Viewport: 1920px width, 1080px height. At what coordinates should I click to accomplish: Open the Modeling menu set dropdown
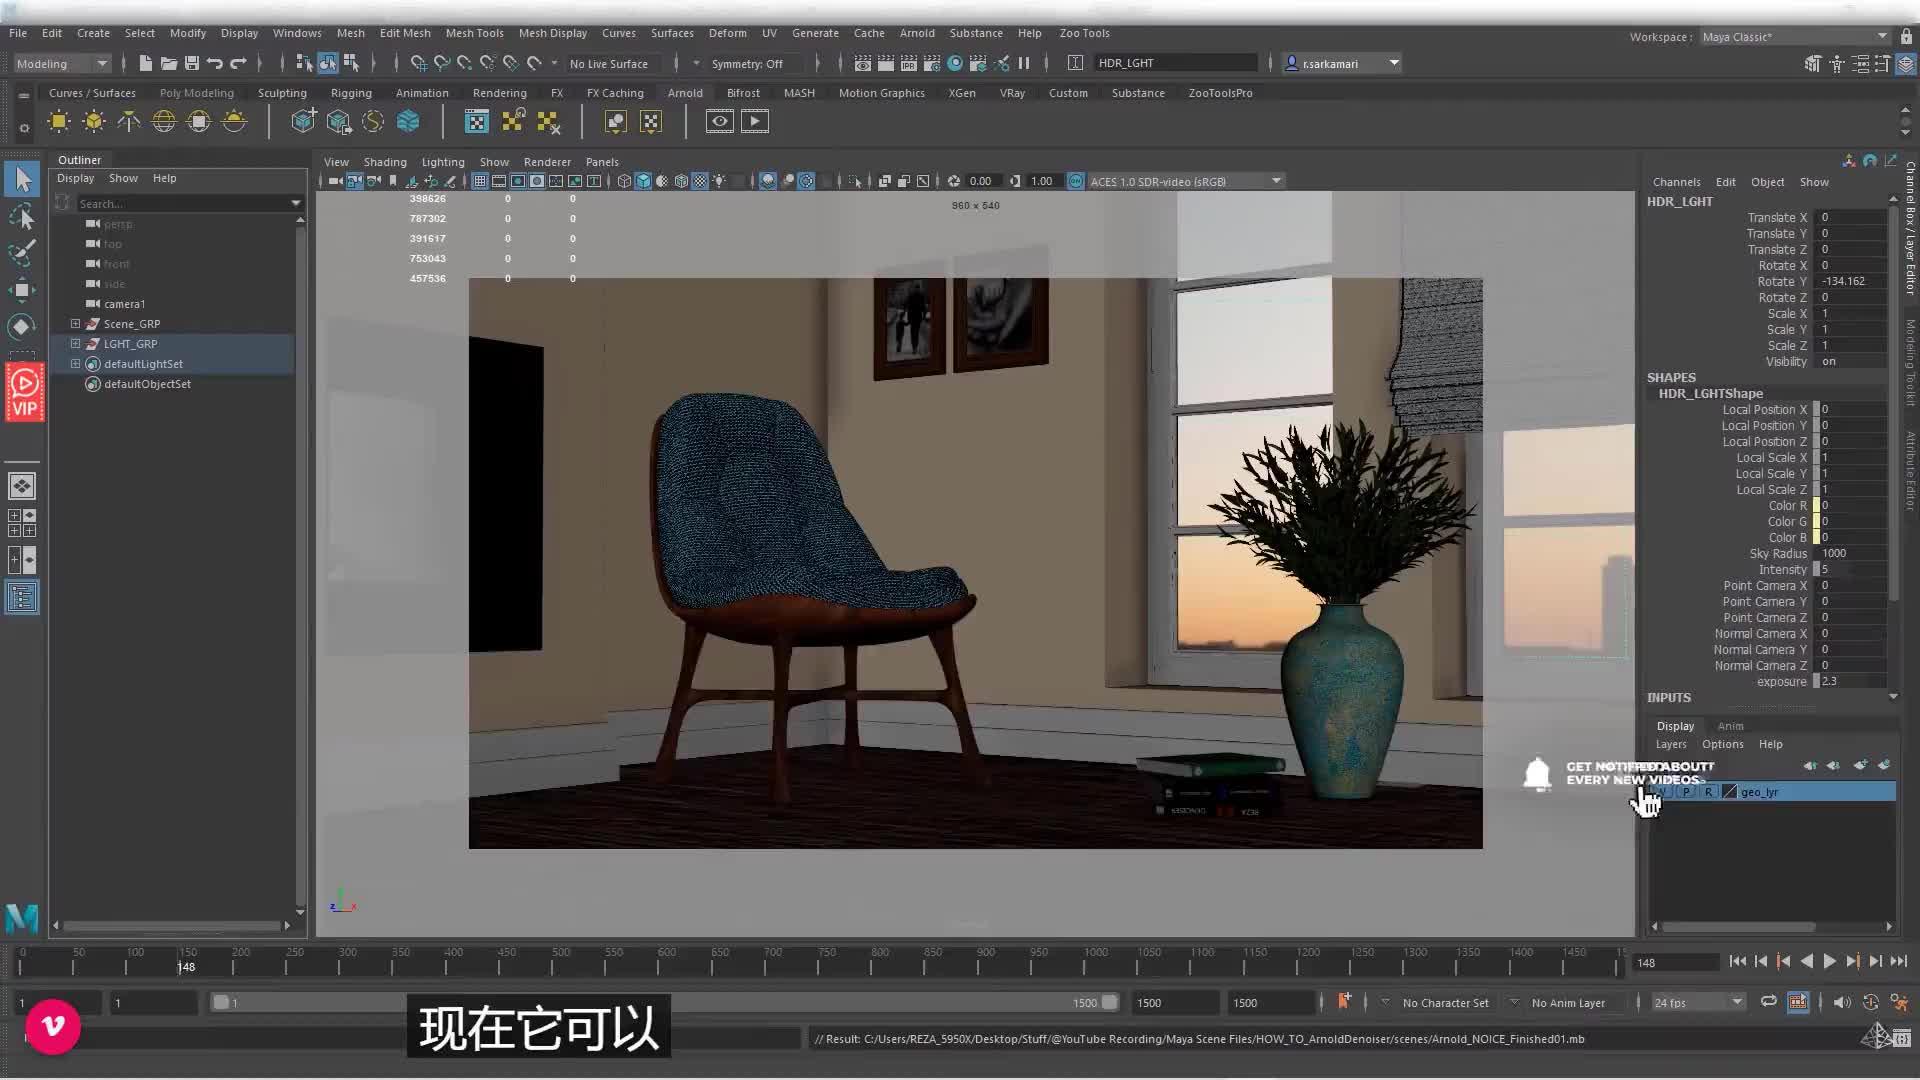[62, 63]
